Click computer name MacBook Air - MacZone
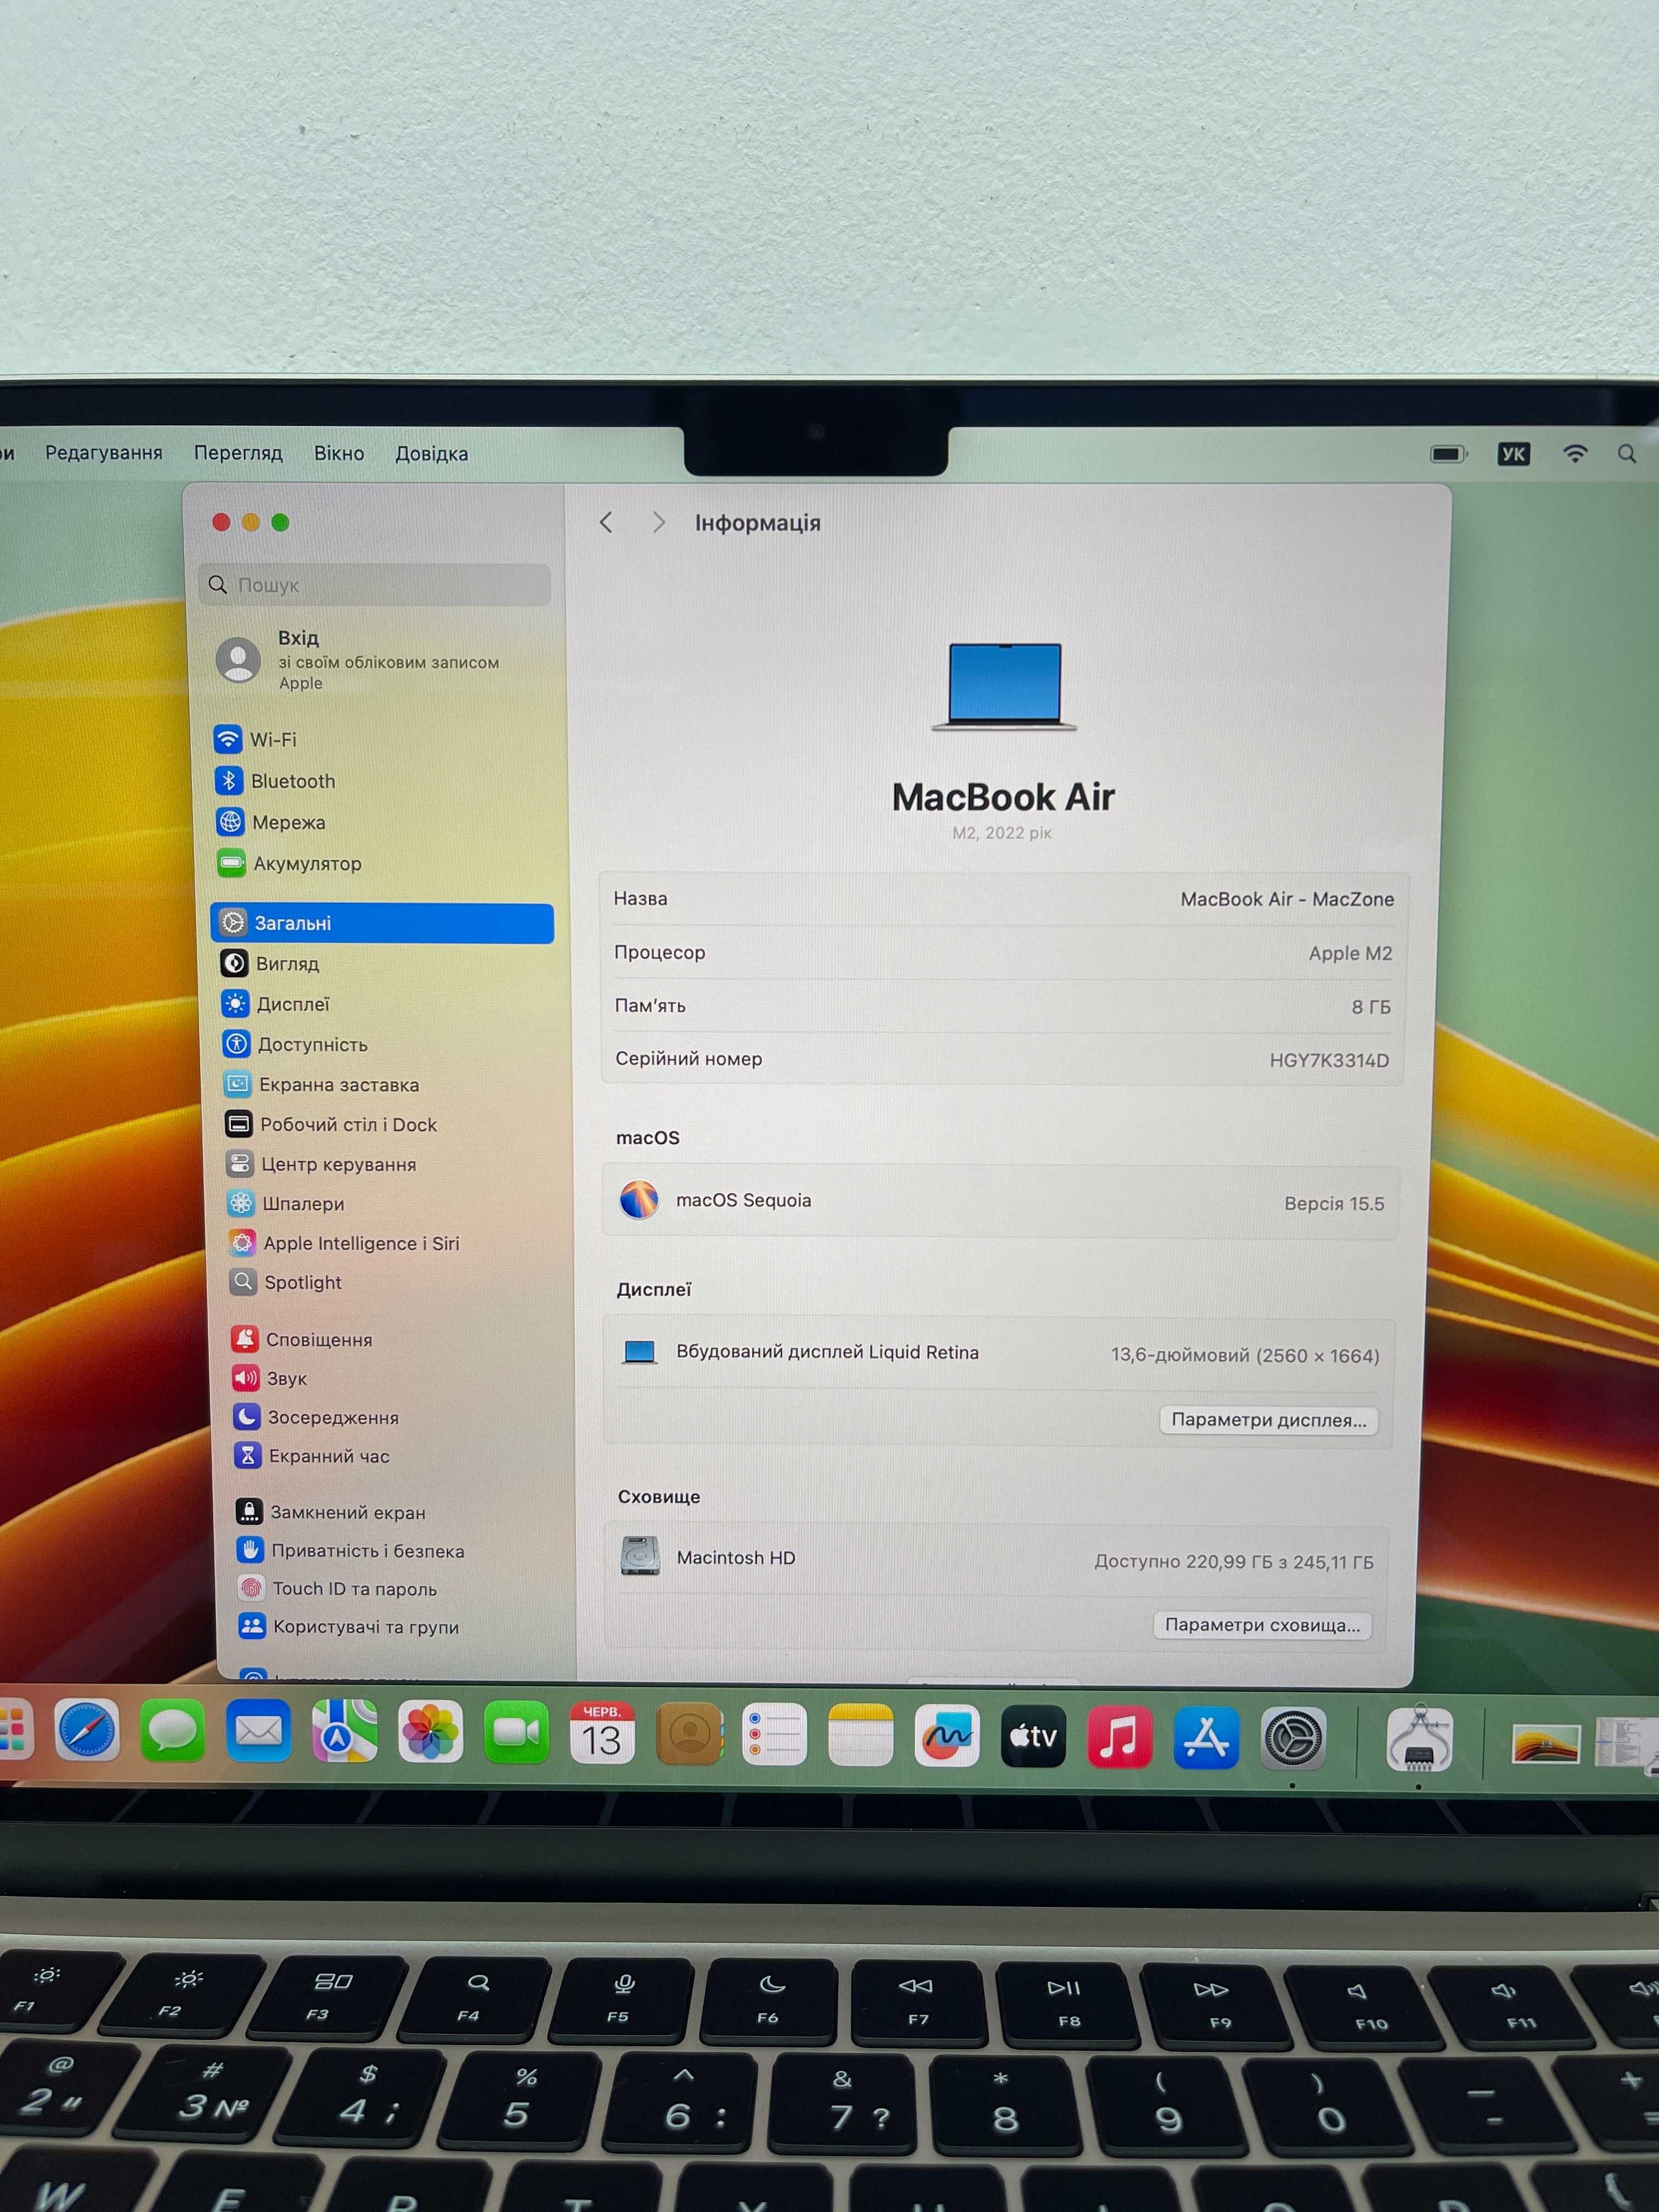This screenshot has height=2212, width=1659. [x=1287, y=899]
